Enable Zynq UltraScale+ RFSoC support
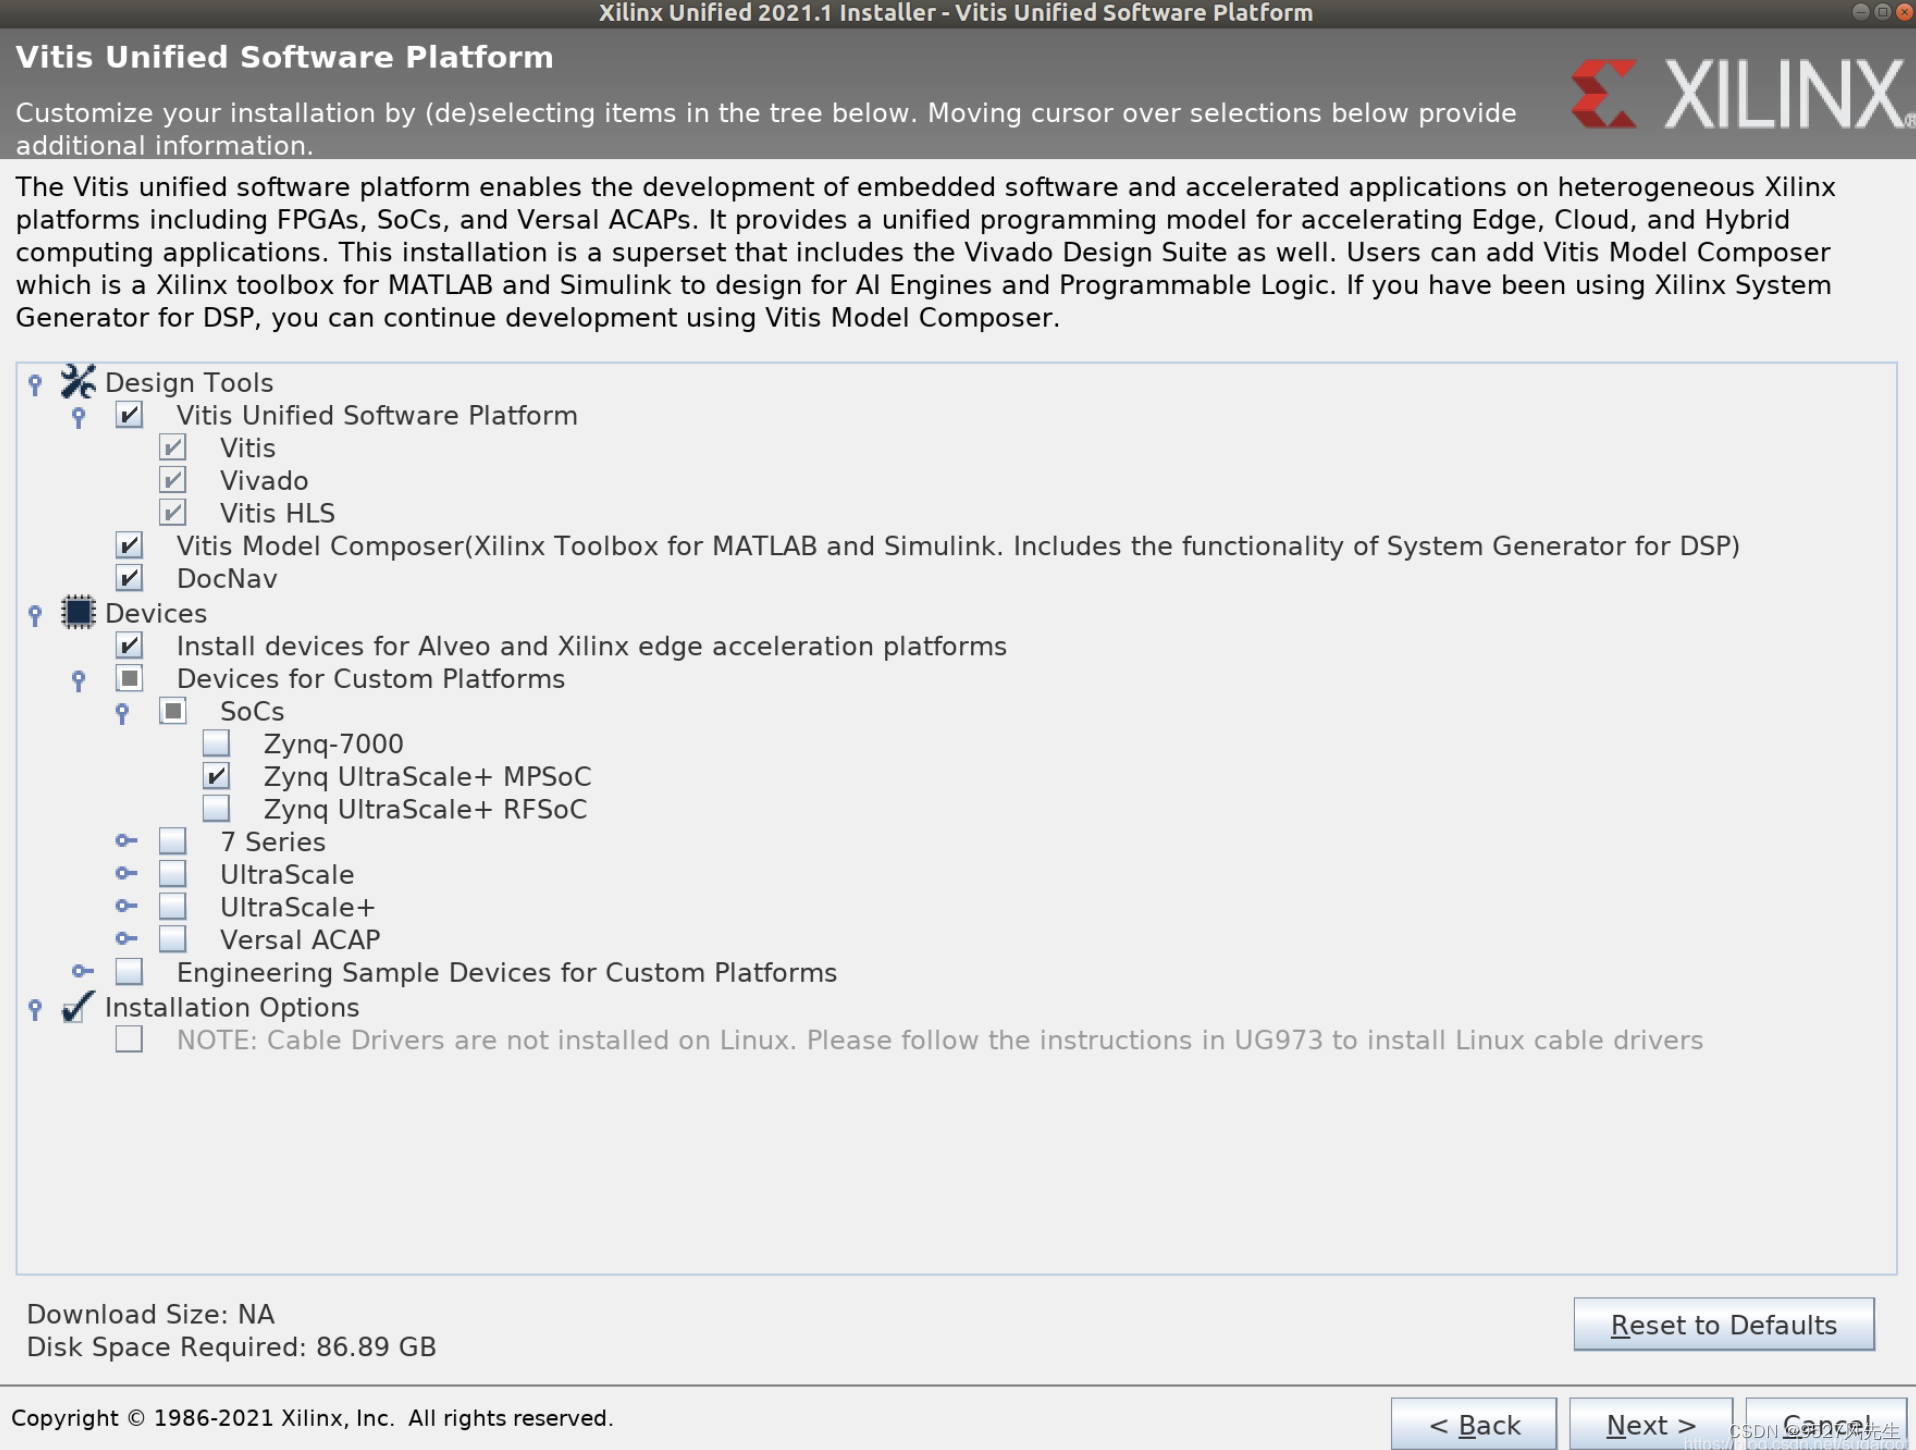Image resolution: width=1916 pixels, height=1450 pixels. pos(215,808)
